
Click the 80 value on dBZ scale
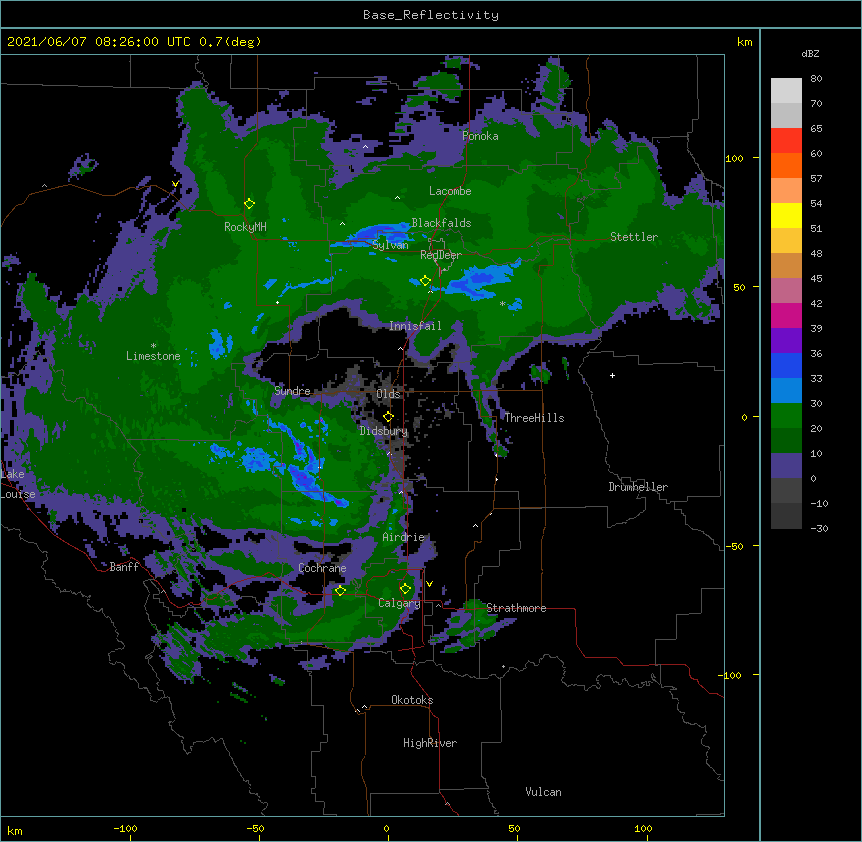coord(816,79)
